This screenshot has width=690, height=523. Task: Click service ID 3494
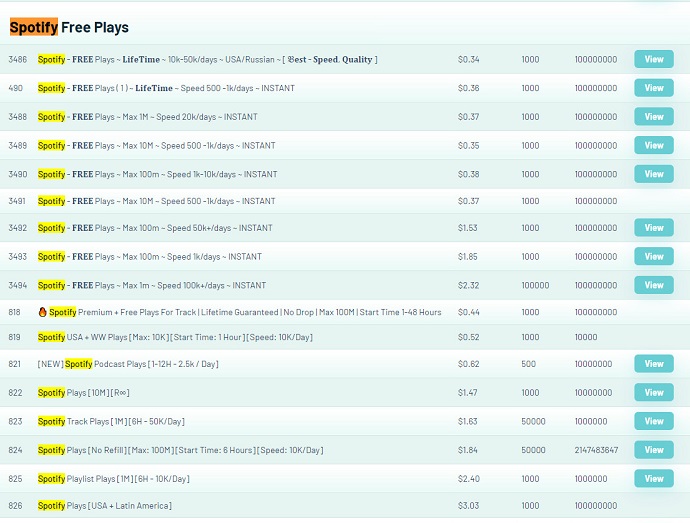[18, 285]
